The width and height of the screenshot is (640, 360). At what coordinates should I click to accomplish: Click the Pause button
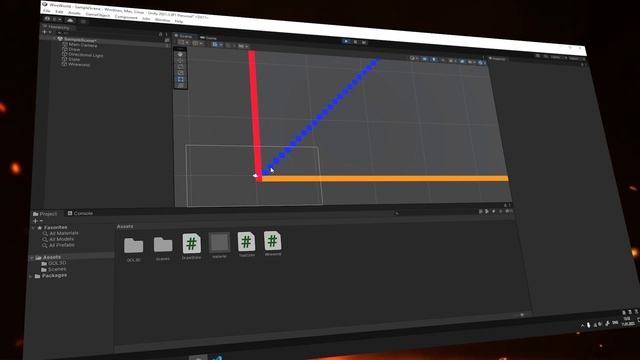(355, 42)
